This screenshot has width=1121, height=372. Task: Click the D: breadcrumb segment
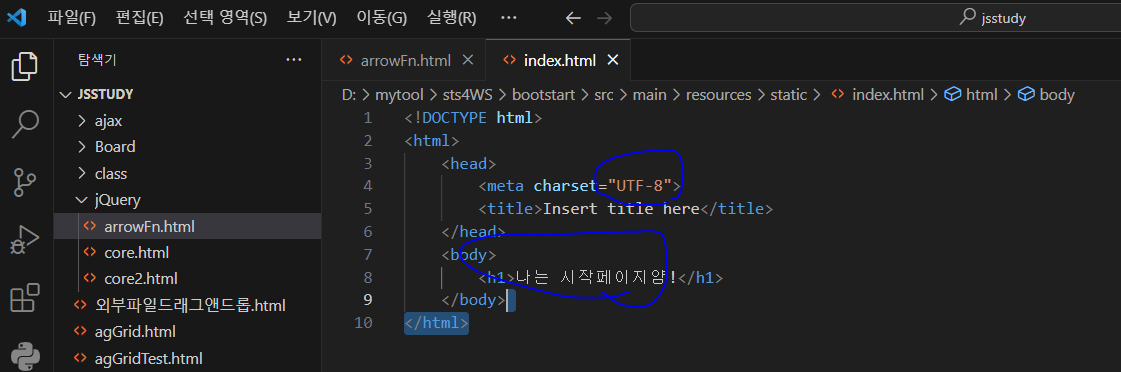[348, 94]
